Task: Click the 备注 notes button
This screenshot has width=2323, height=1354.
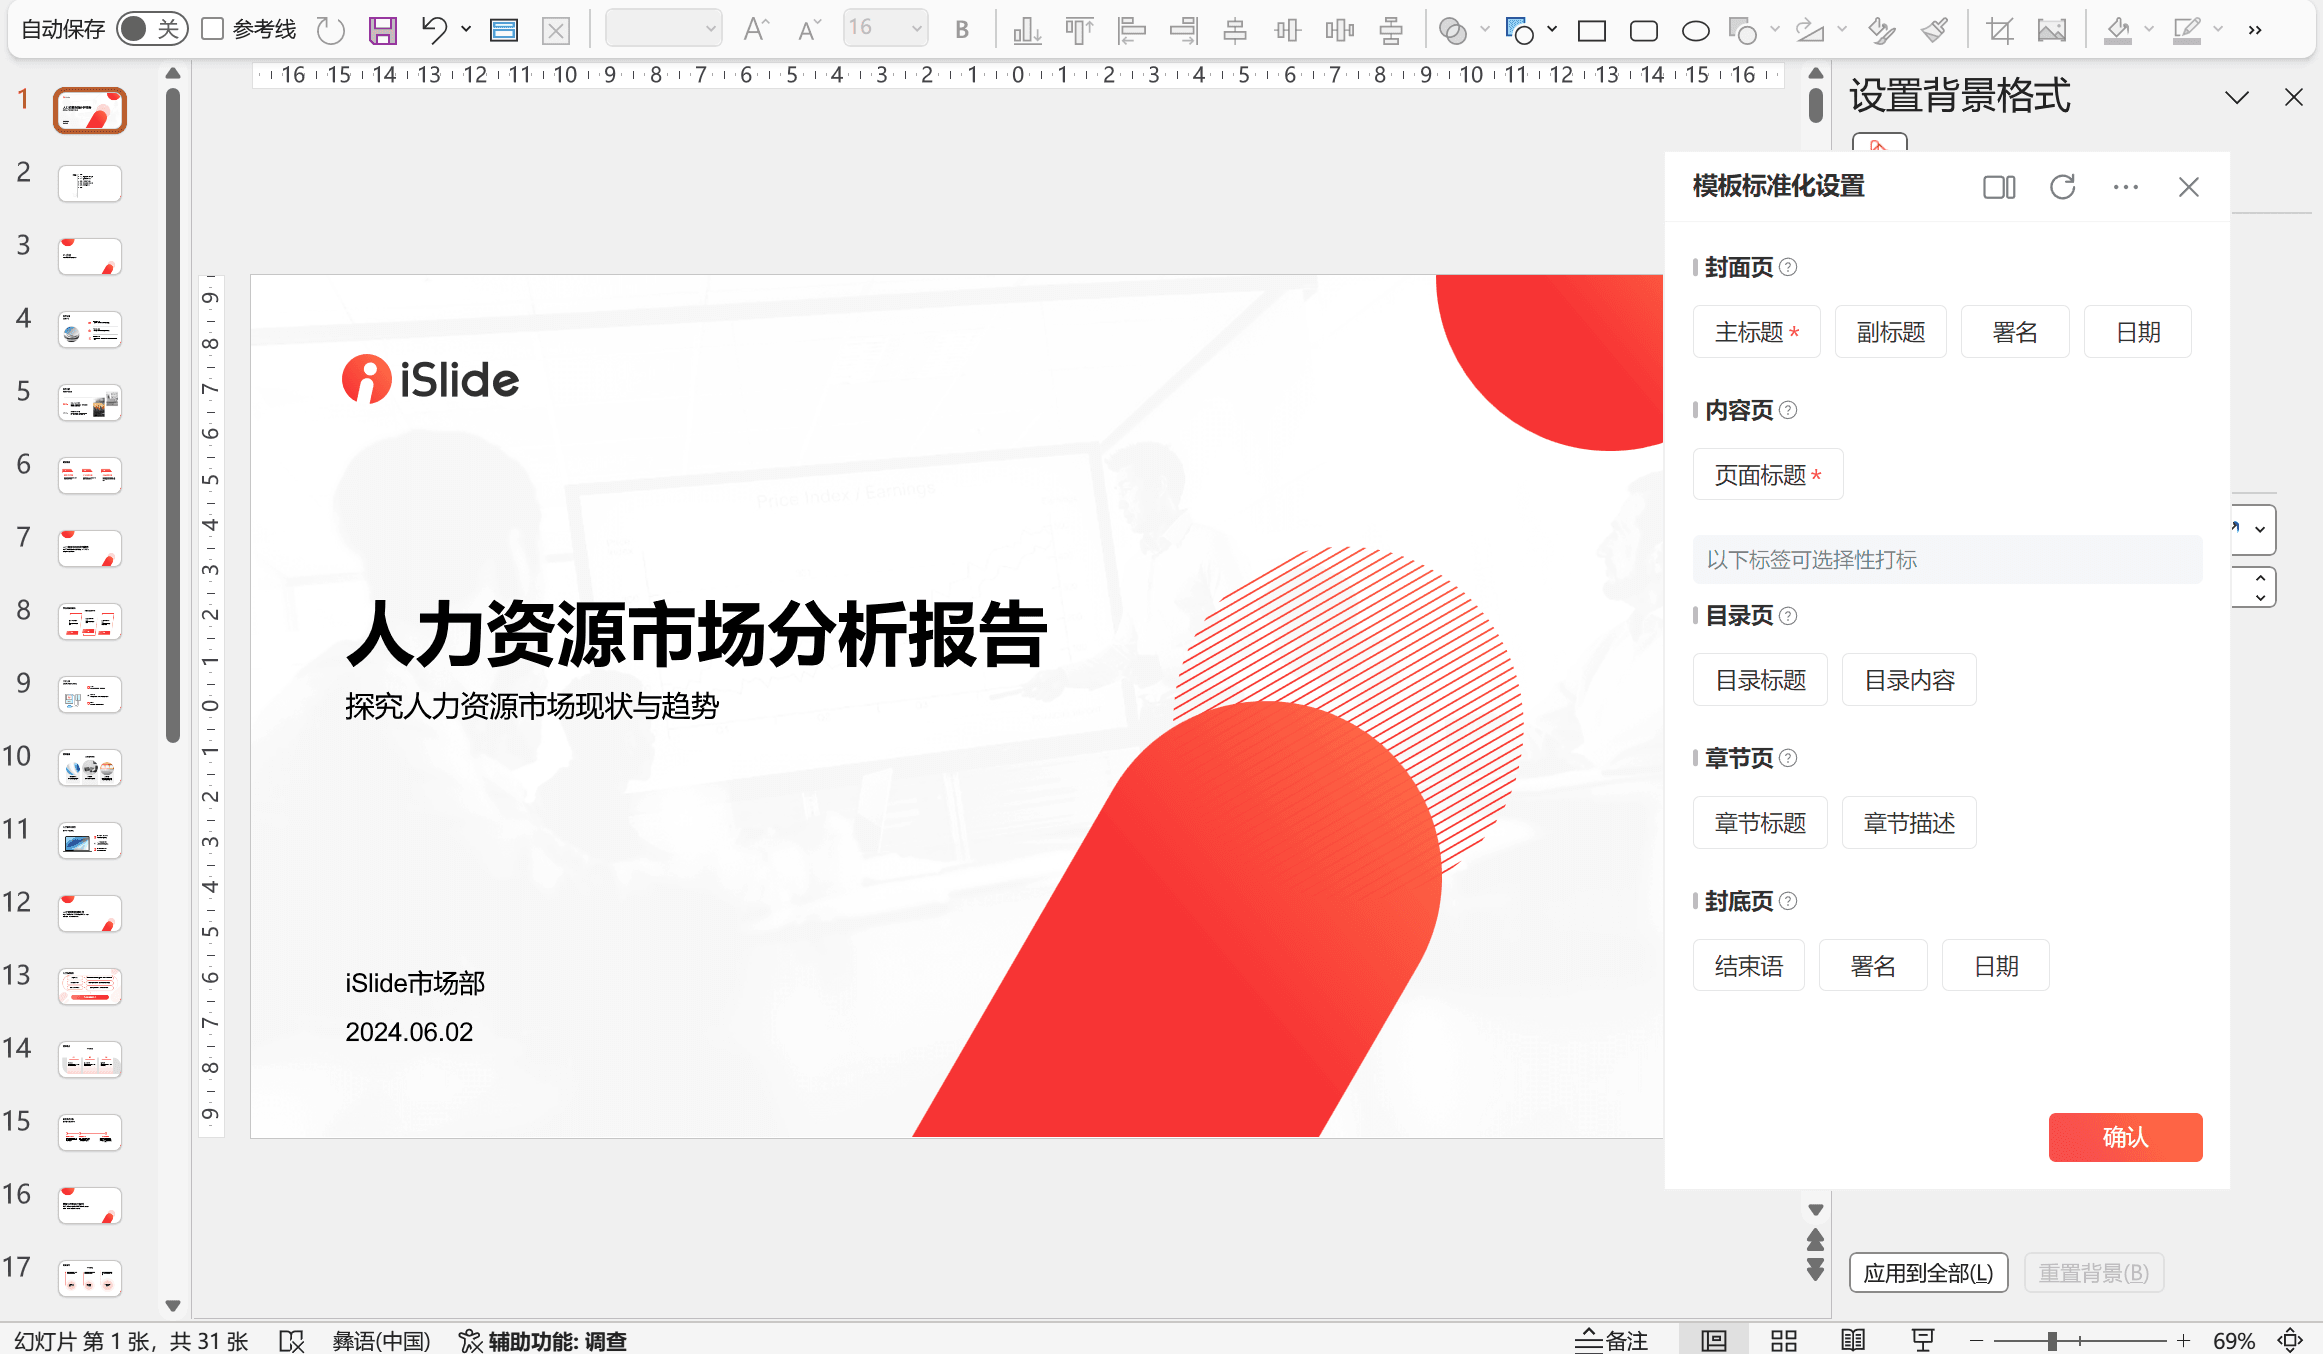Action: (x=1612, y=1340)
